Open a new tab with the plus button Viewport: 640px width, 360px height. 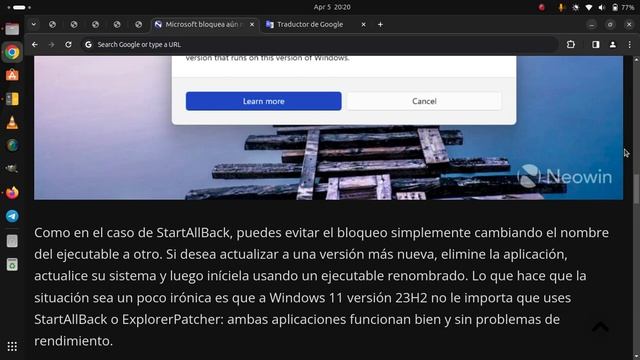(380, 24)
